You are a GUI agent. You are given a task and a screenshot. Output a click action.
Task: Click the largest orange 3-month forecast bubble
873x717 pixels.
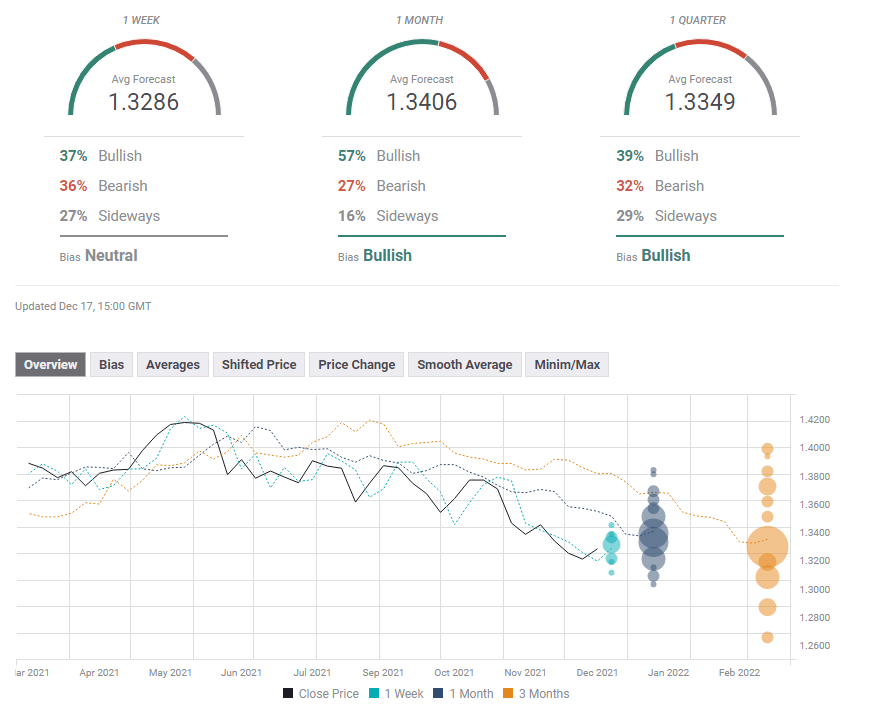[x=767, y=547]
